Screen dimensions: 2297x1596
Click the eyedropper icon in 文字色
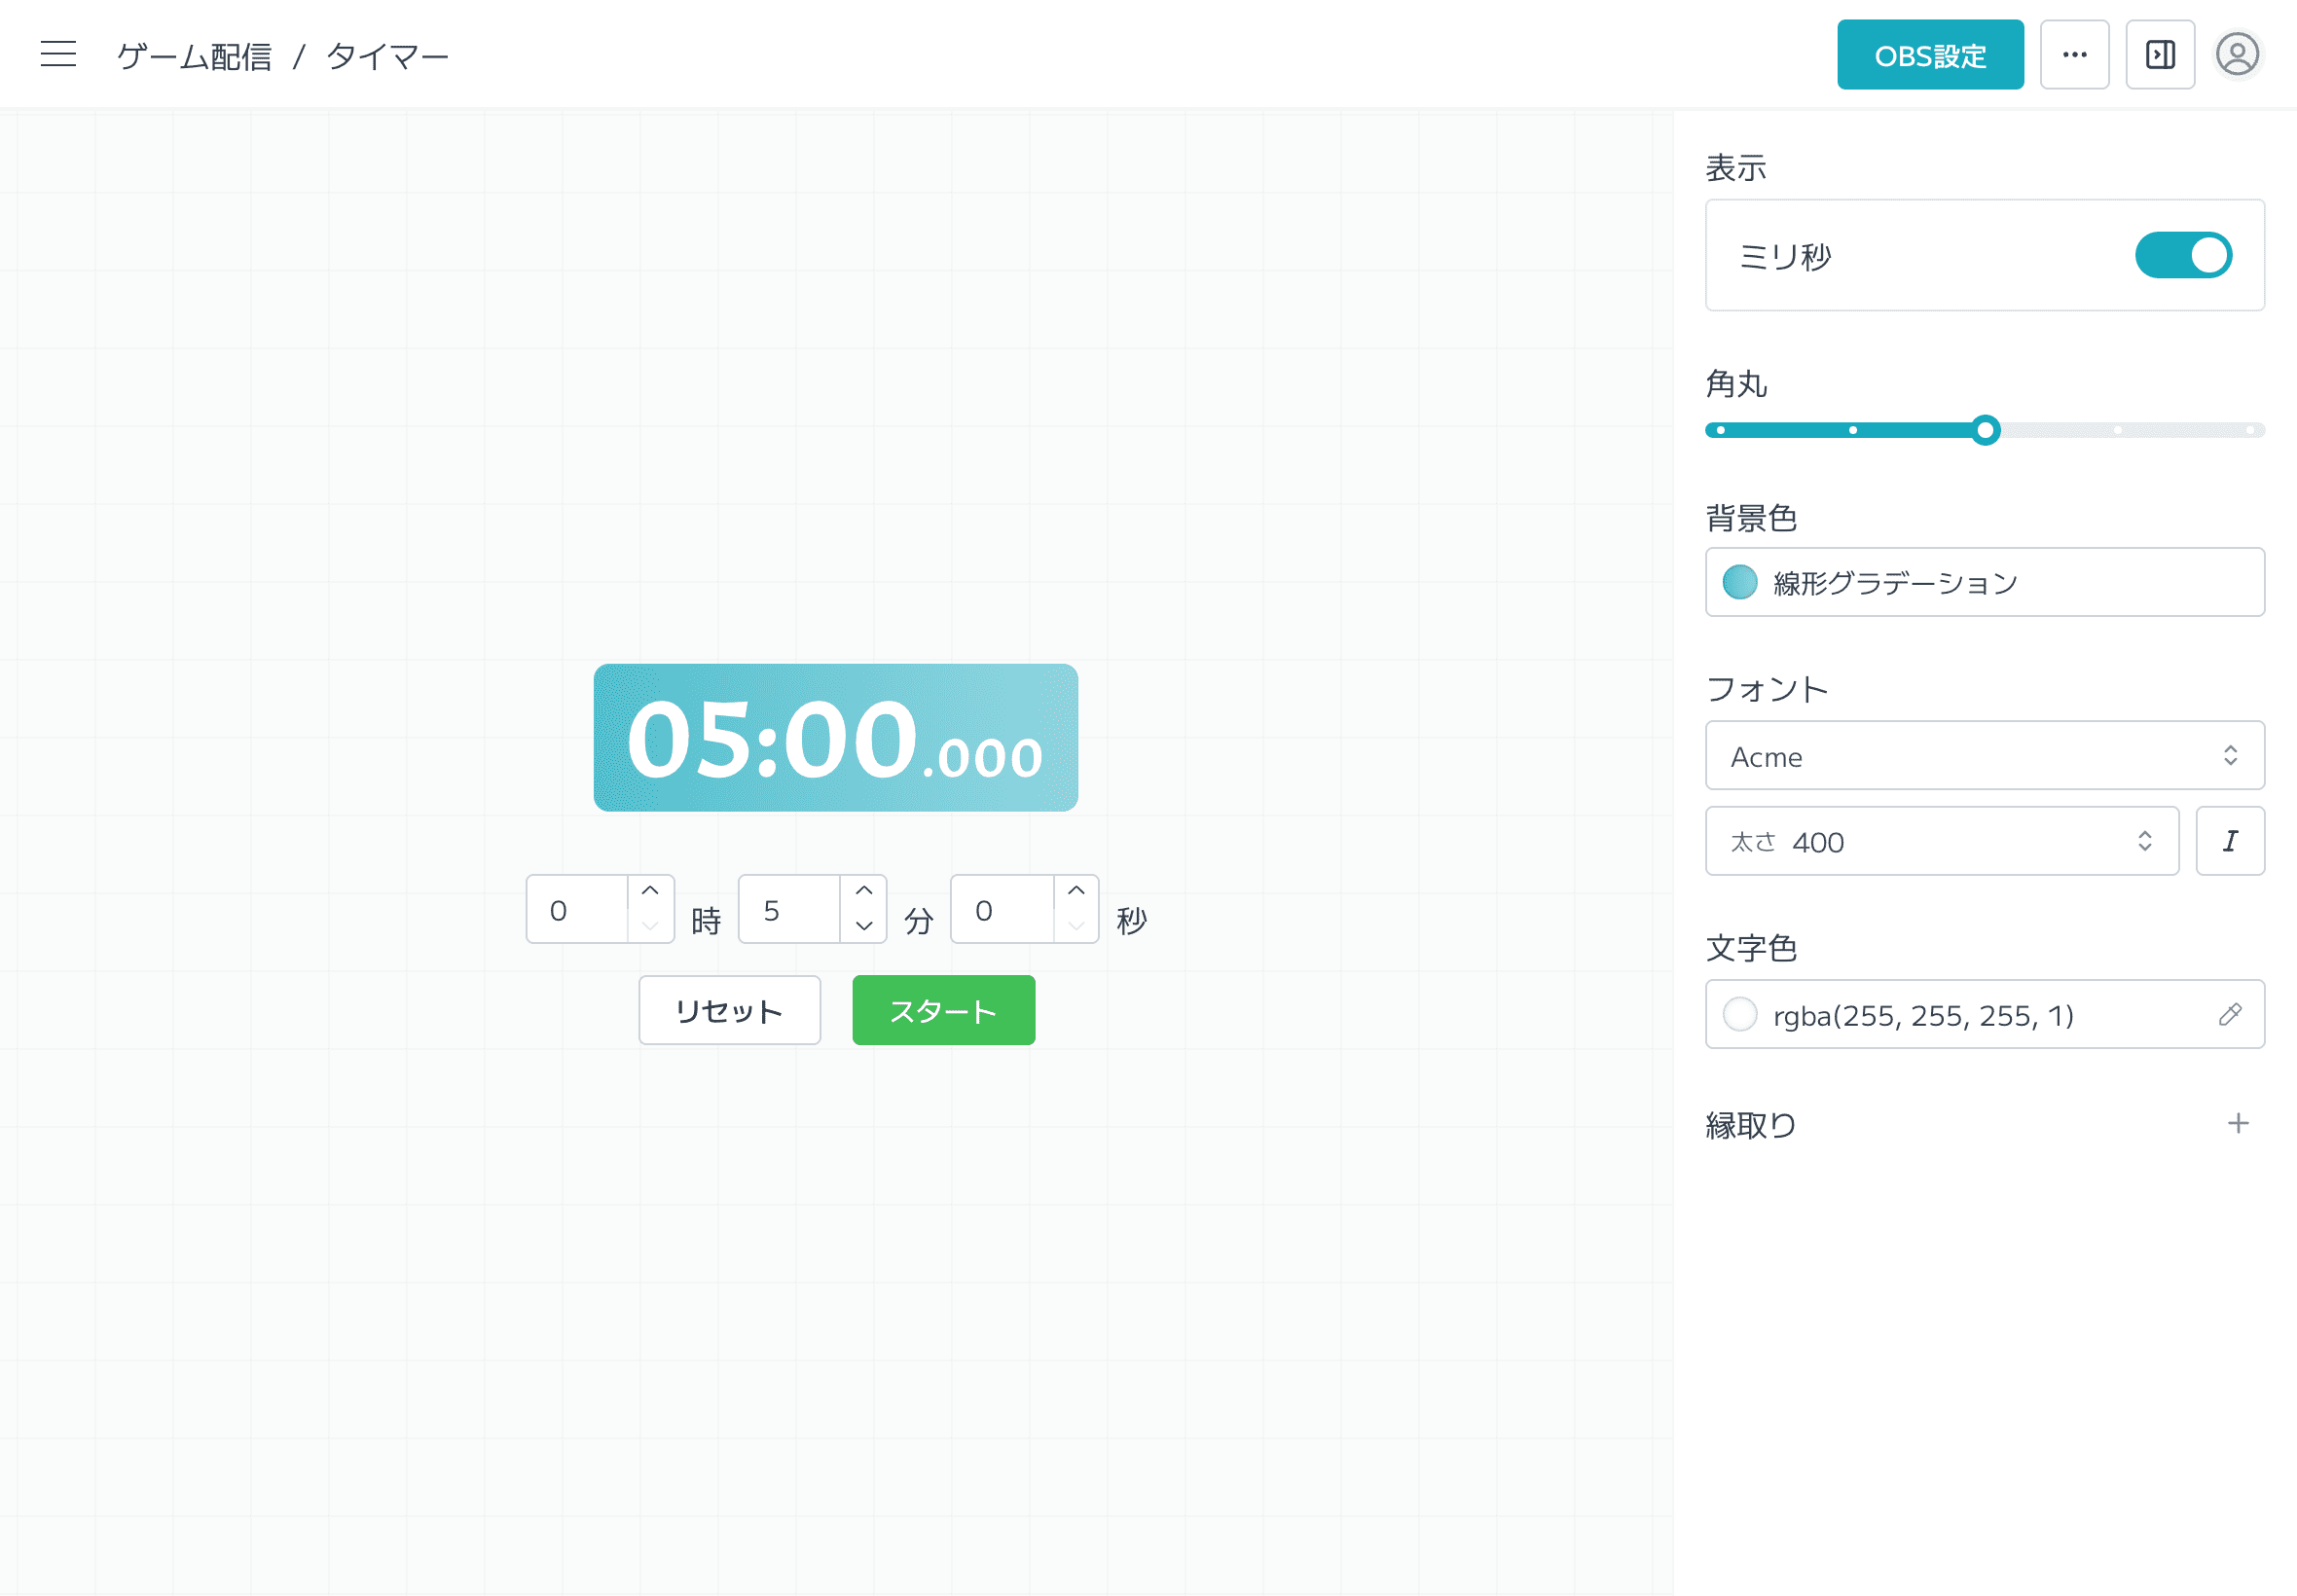(2229, 1015)
